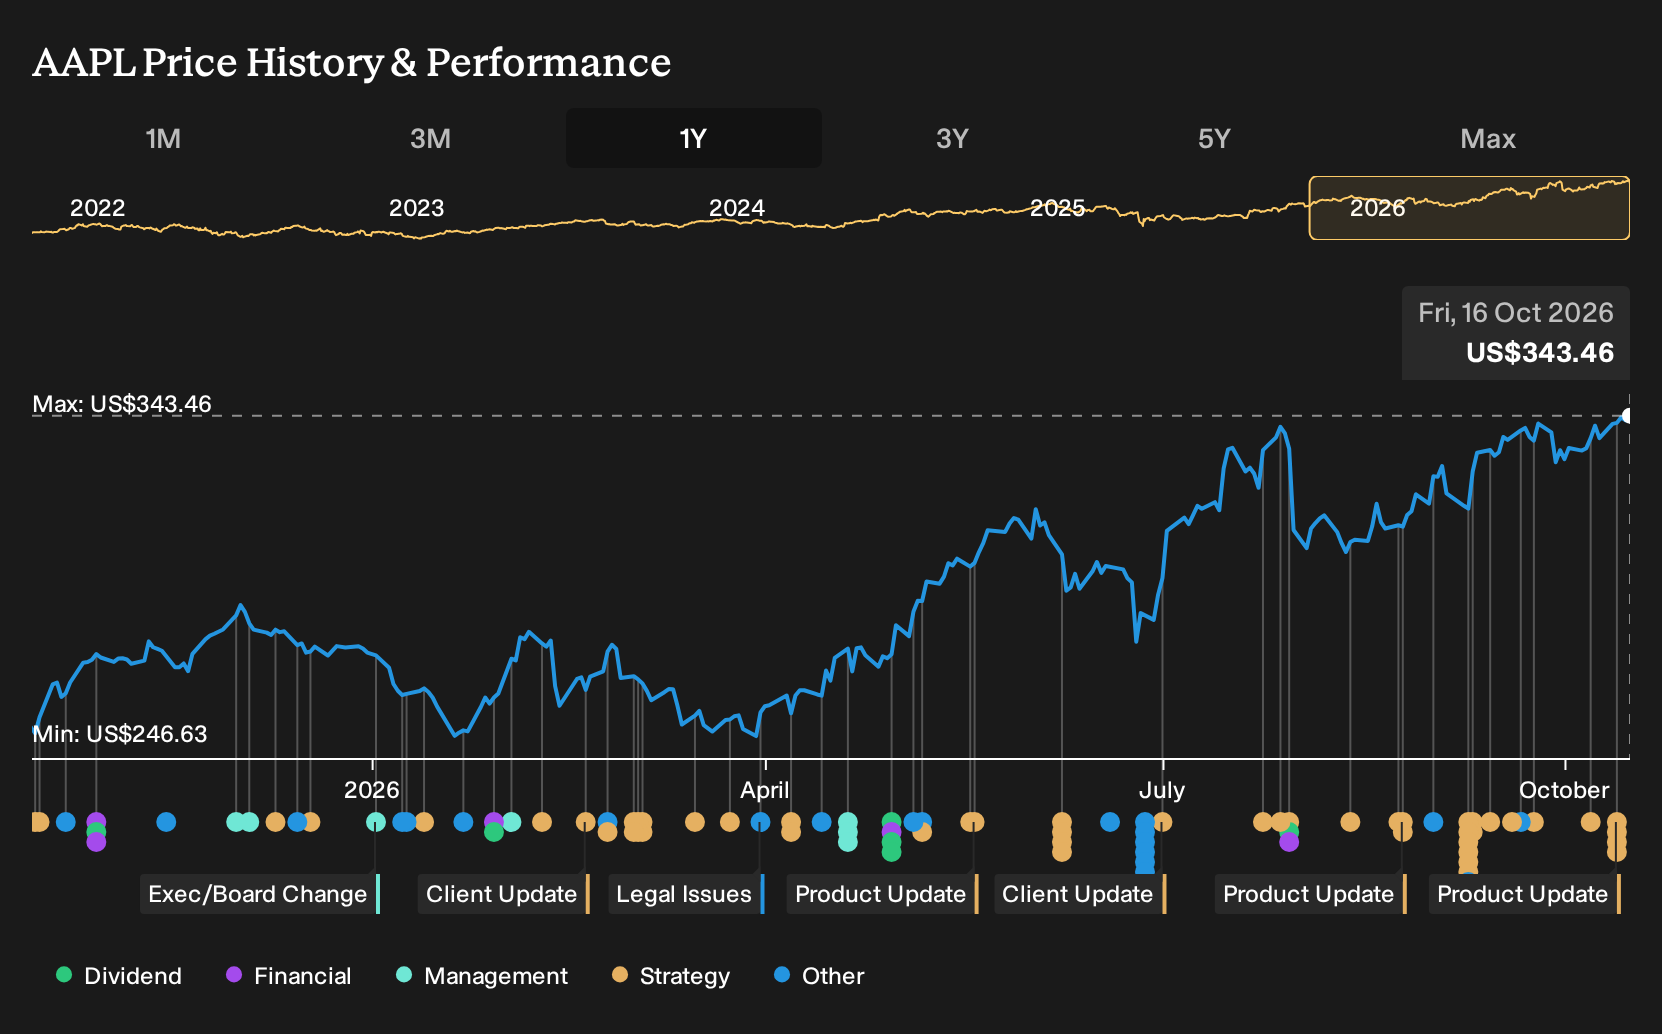Select the active 1Y range tab
This screenshot has height=1034, width=1662.
tap(694, 138)
